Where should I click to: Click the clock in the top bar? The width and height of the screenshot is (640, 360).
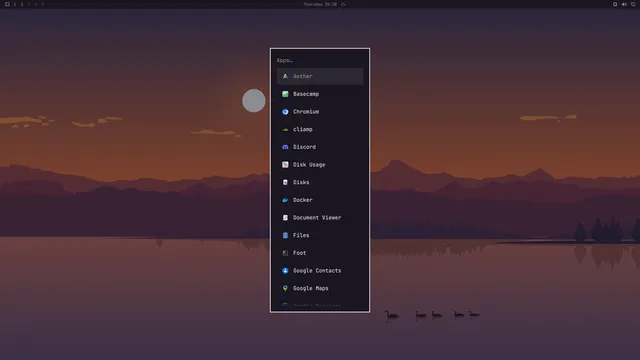pos(320,4)
